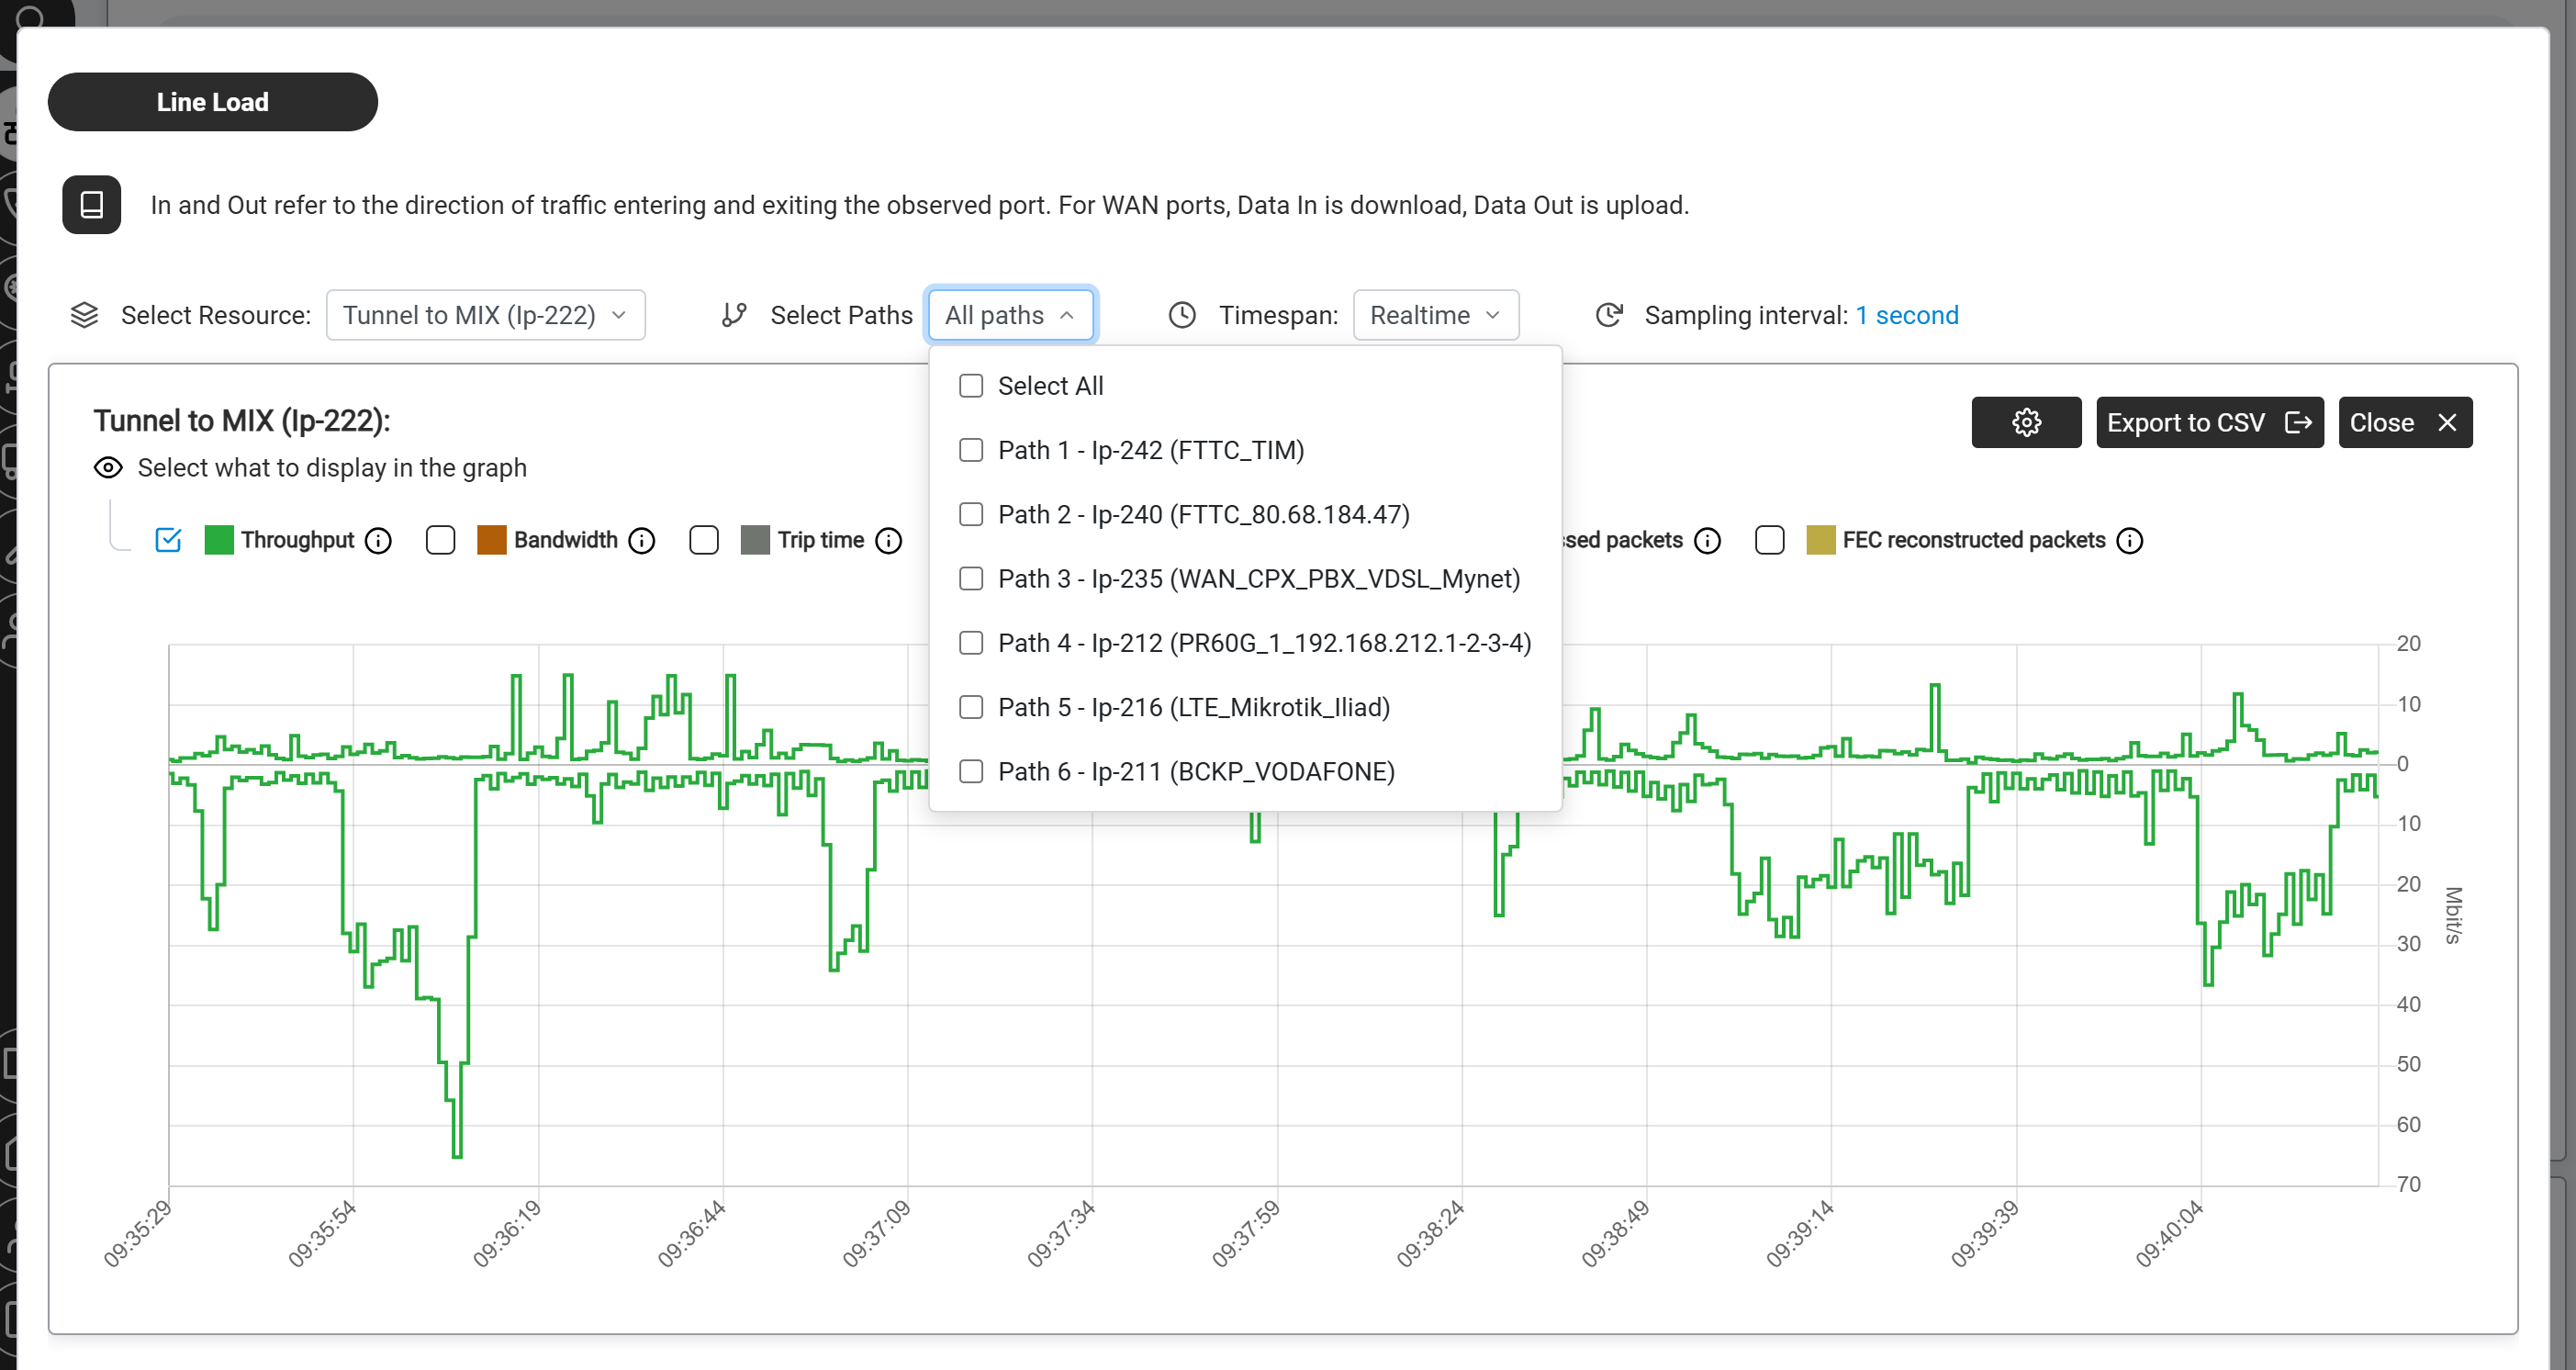
Task: Enable the Trip time checkbox
Action: click(x=704, y=540)
